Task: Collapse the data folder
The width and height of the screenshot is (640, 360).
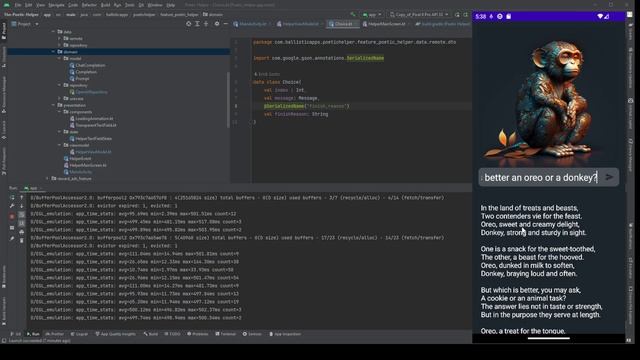Action: (x=53, y=31)
